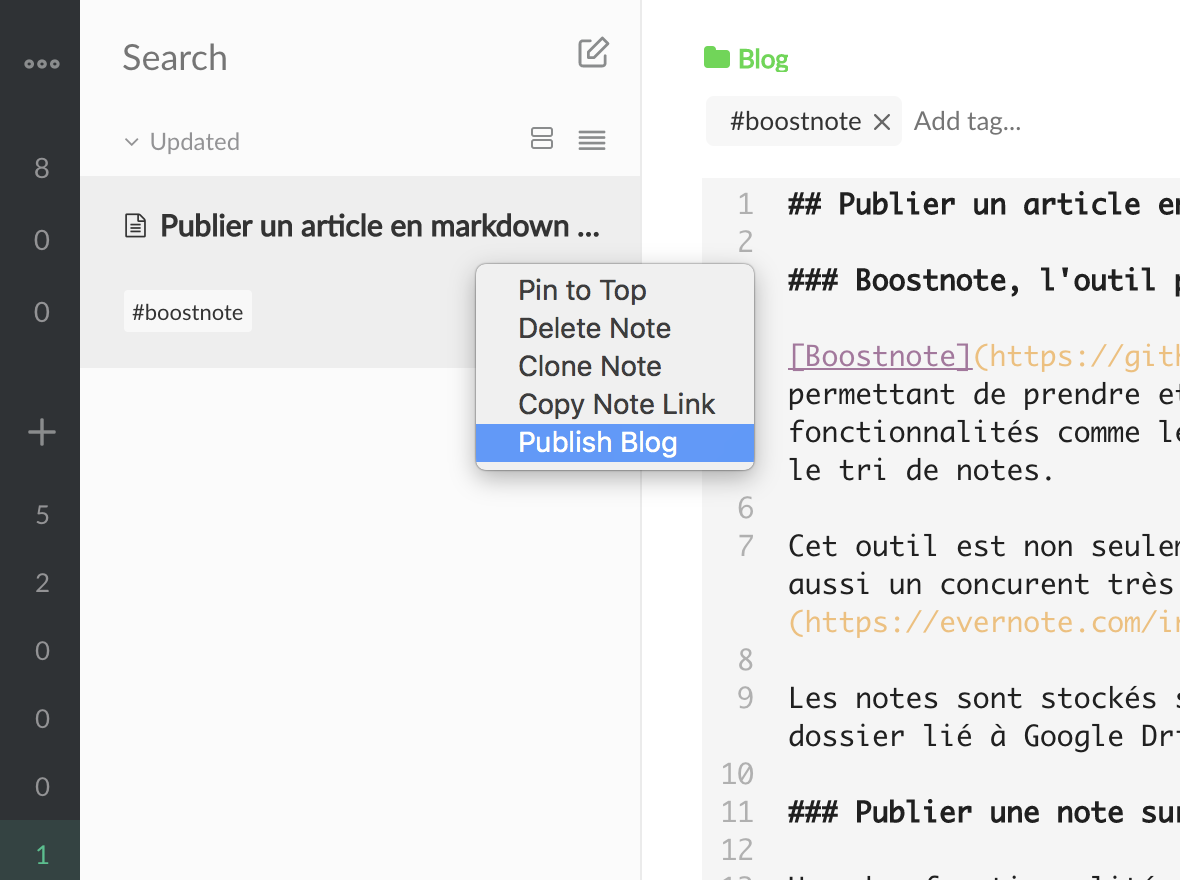1180x880 pixels.
Task: Open the three-dots menu in the sidebar
Action: tap(41, 64)
